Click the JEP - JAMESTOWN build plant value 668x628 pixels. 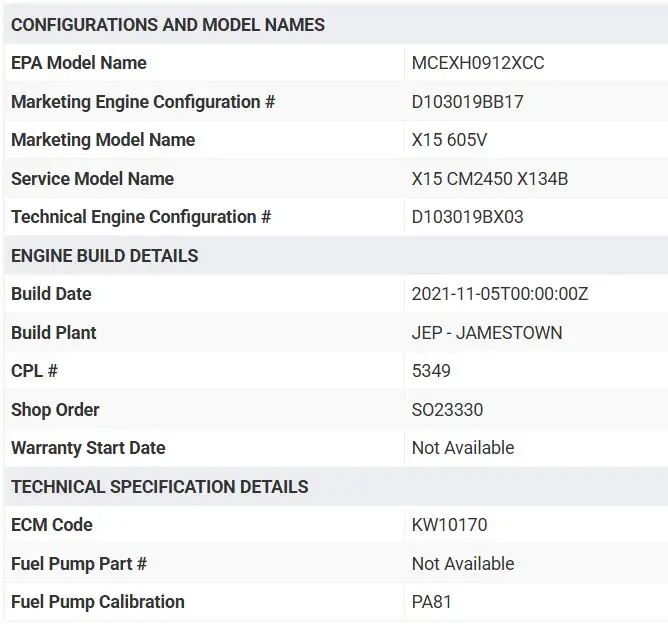[486, 333]
